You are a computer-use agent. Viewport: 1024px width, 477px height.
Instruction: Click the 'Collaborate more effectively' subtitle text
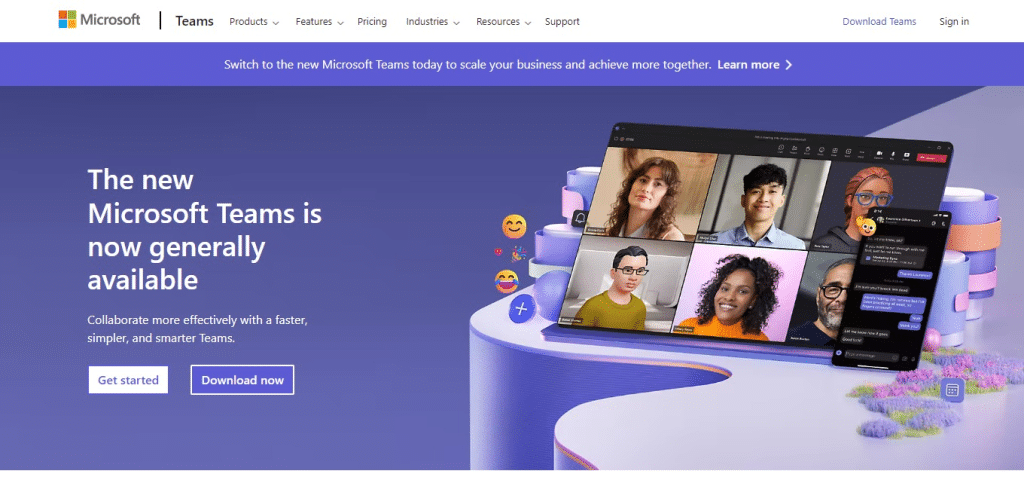click(x=197, y=329)
